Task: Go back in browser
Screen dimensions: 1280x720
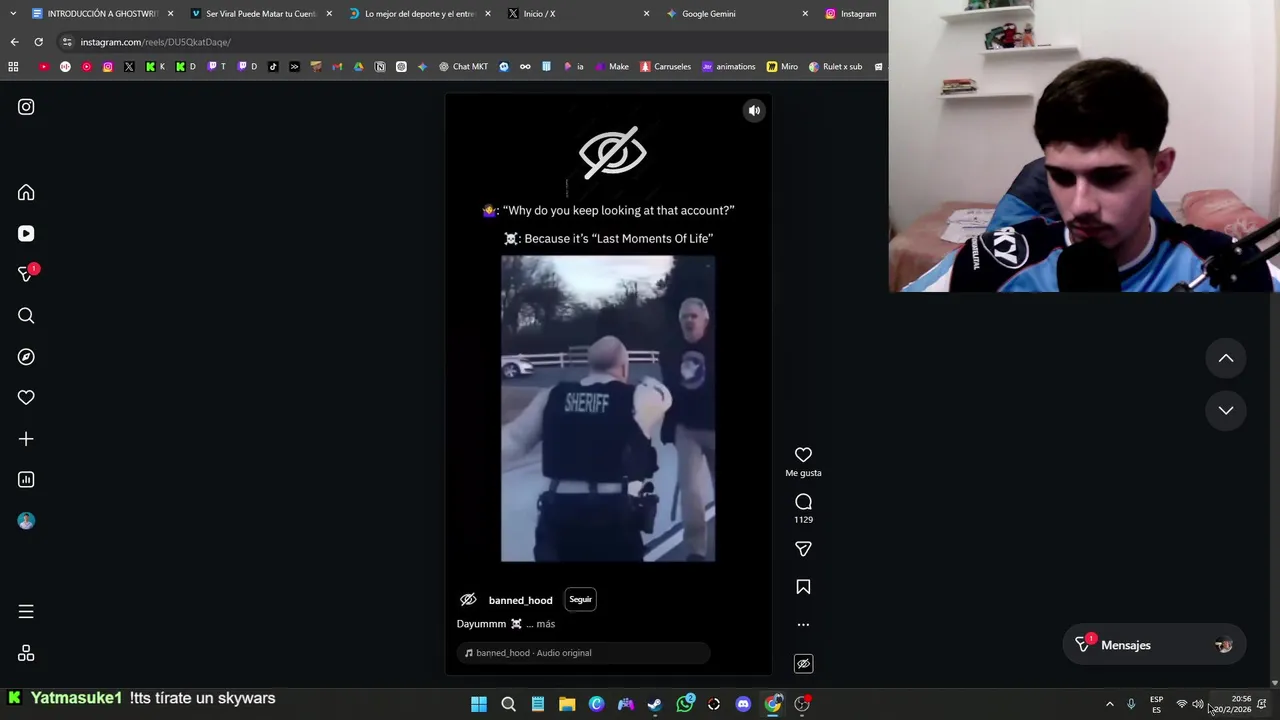Action: [14, 42]
